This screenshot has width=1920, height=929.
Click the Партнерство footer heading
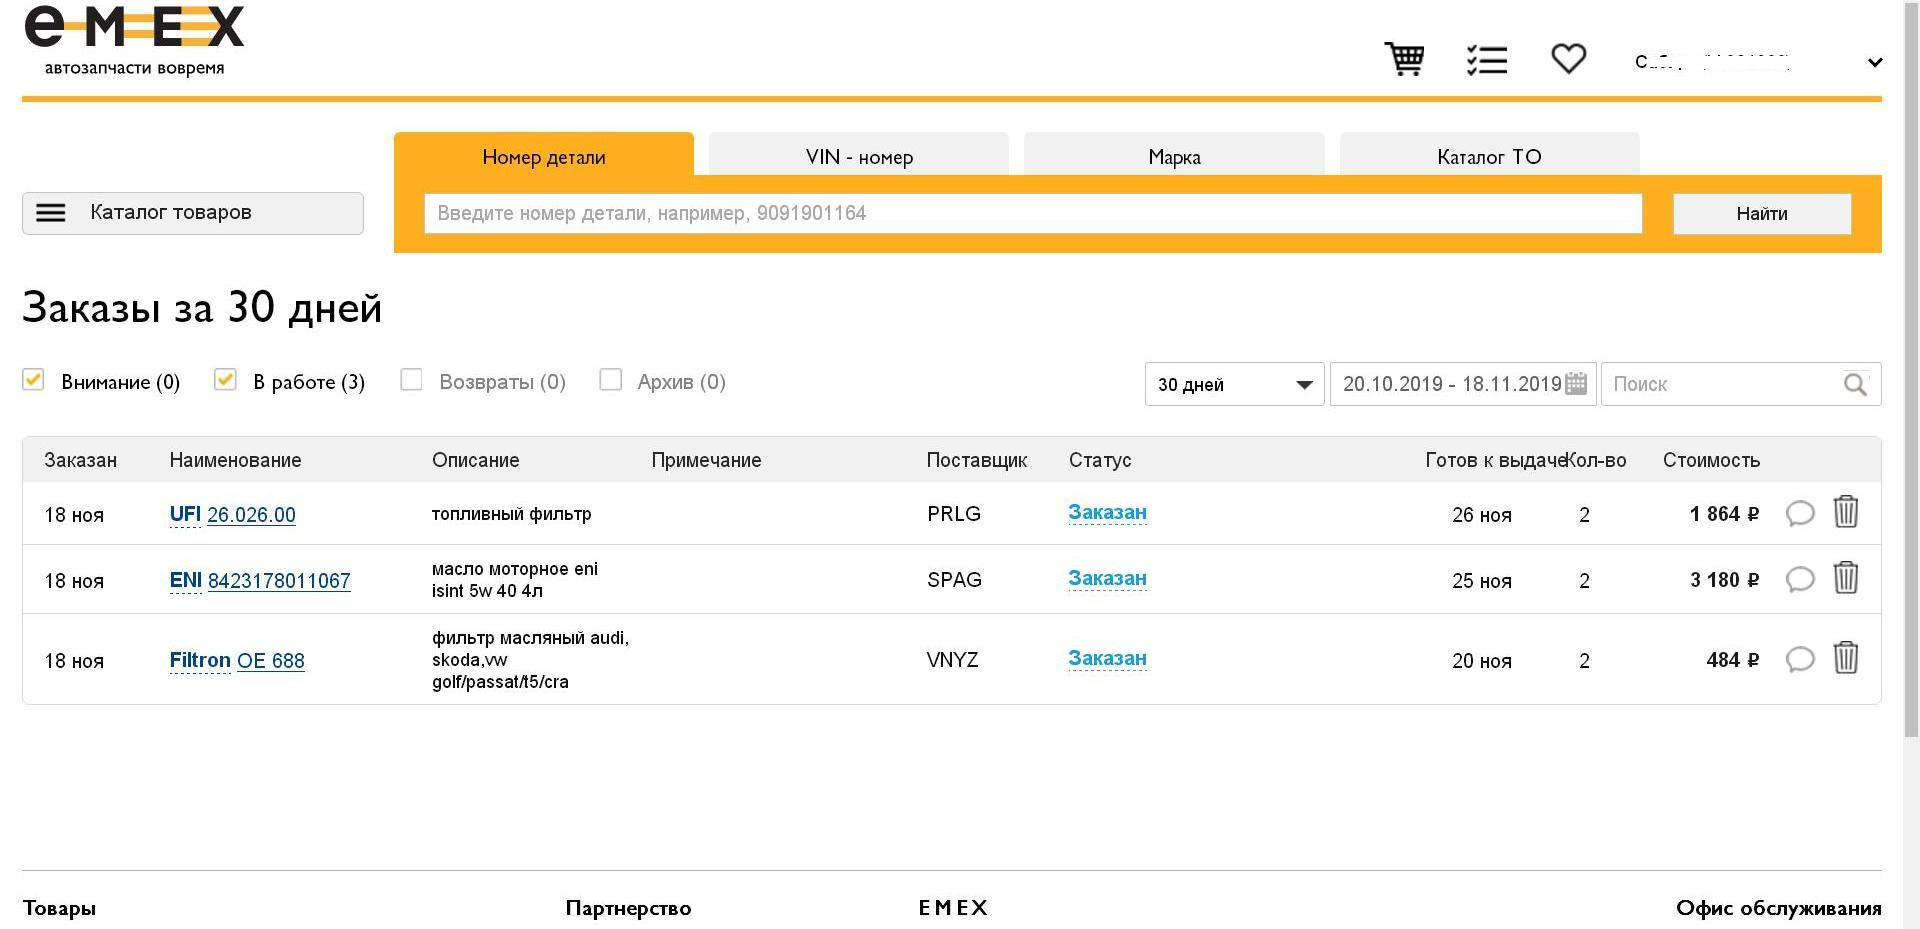point(628,908)
